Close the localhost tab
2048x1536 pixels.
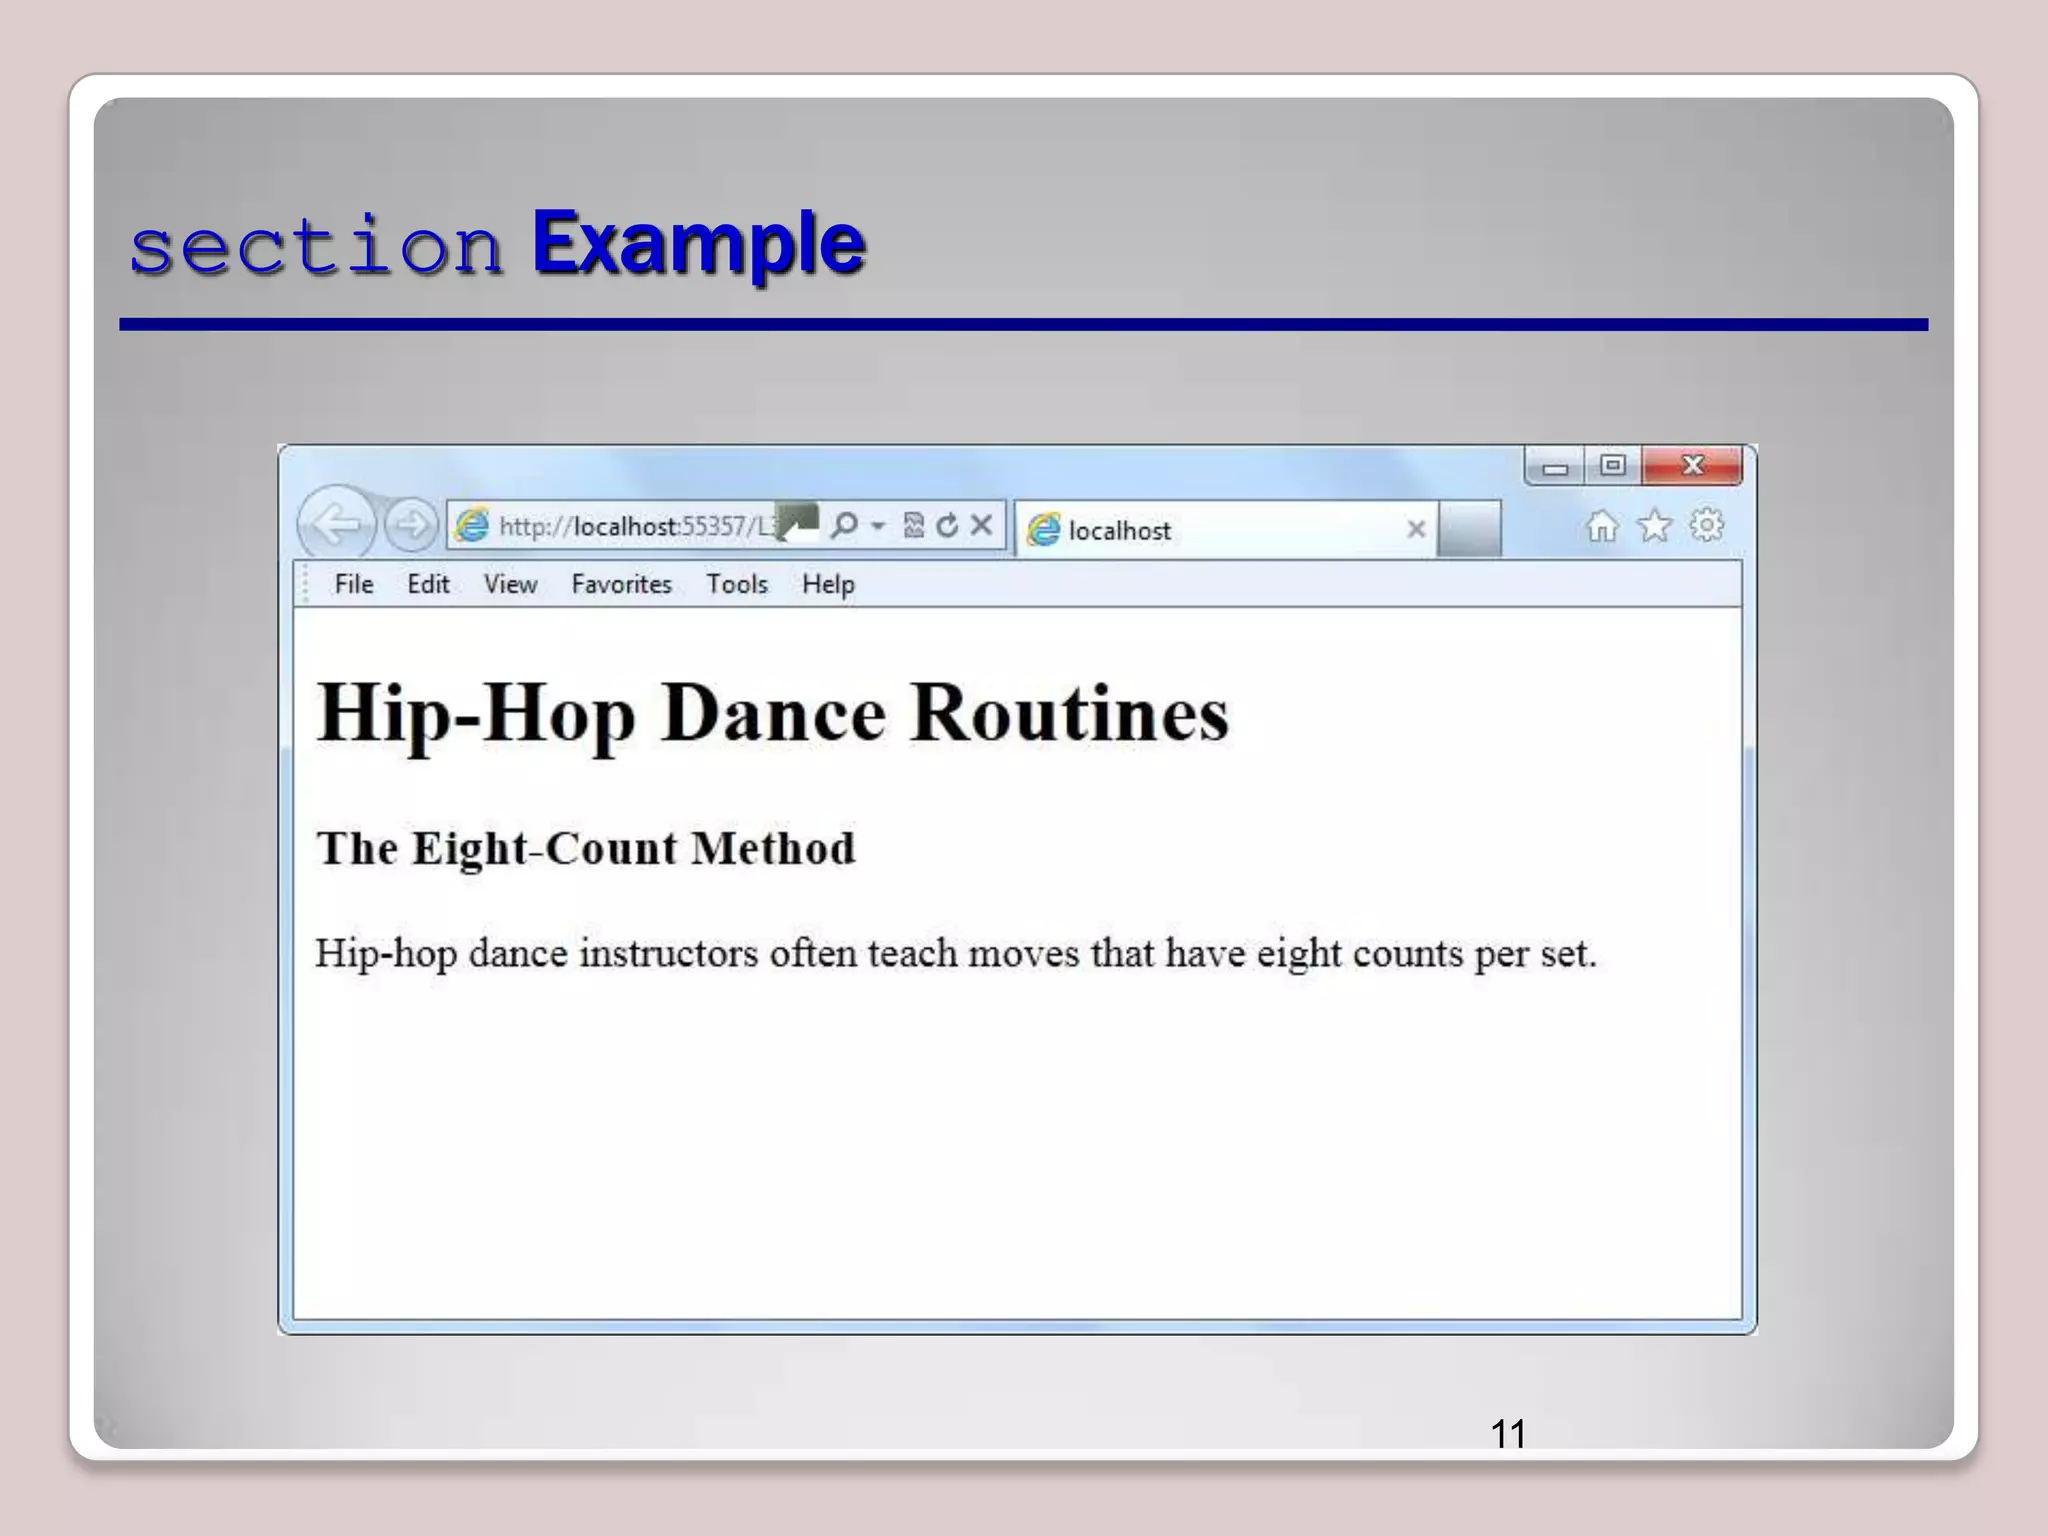[1416, 529]
